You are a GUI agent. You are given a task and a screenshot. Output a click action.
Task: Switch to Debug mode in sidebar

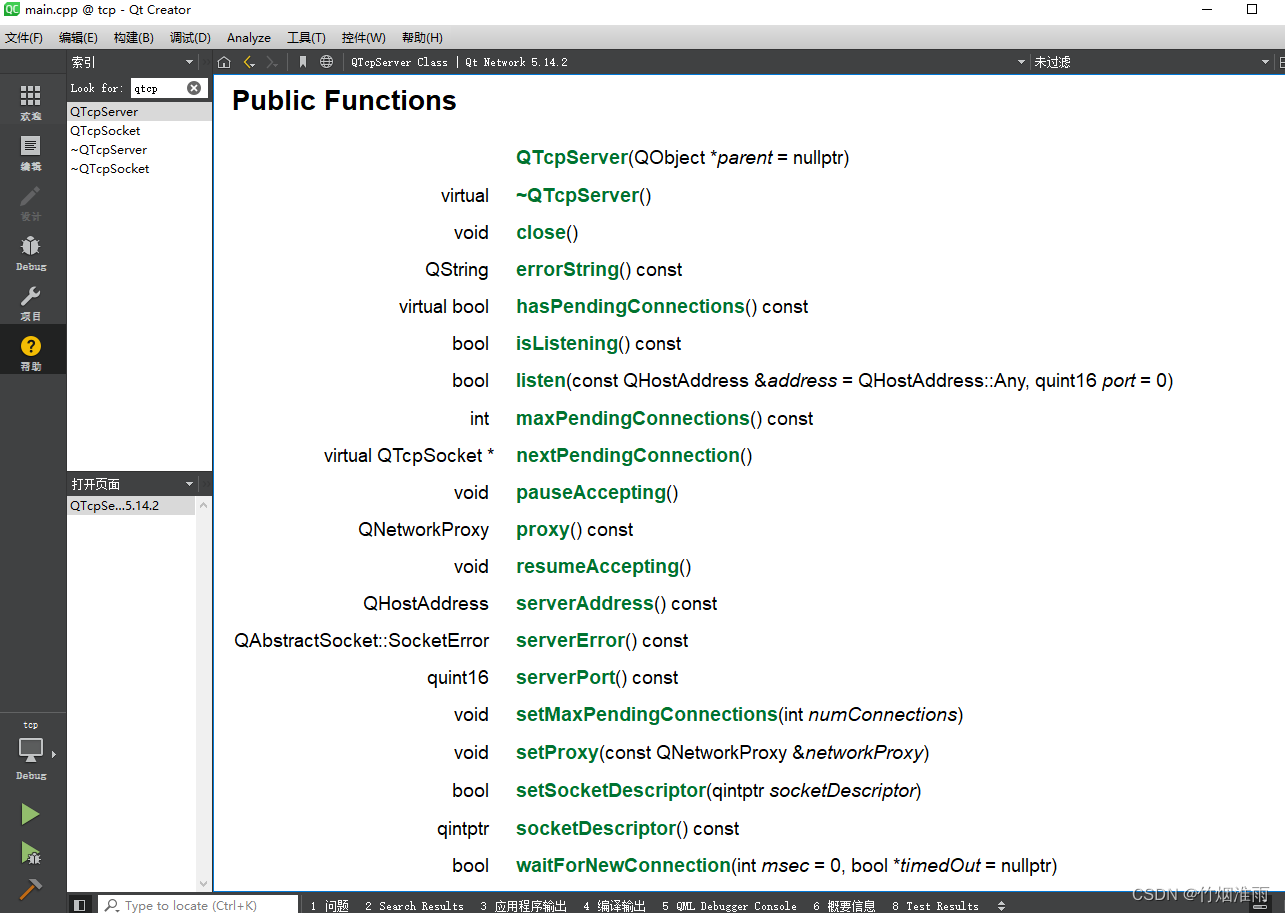pos(31,252)
